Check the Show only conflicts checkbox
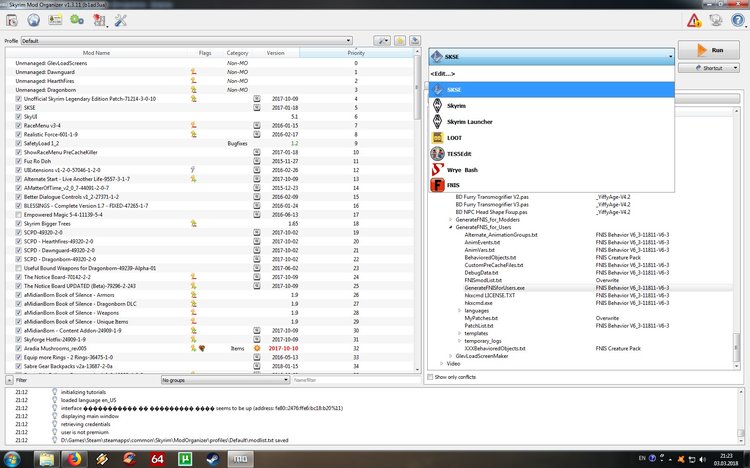 pyautogui.click(x=430, y=377)
